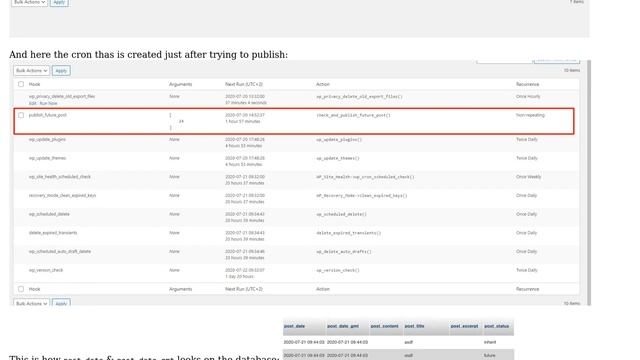This screenshot has height=360, width=640.
Task: Select the recovery_mode_clean_expired_keys hook name
Action: [62, 196]
